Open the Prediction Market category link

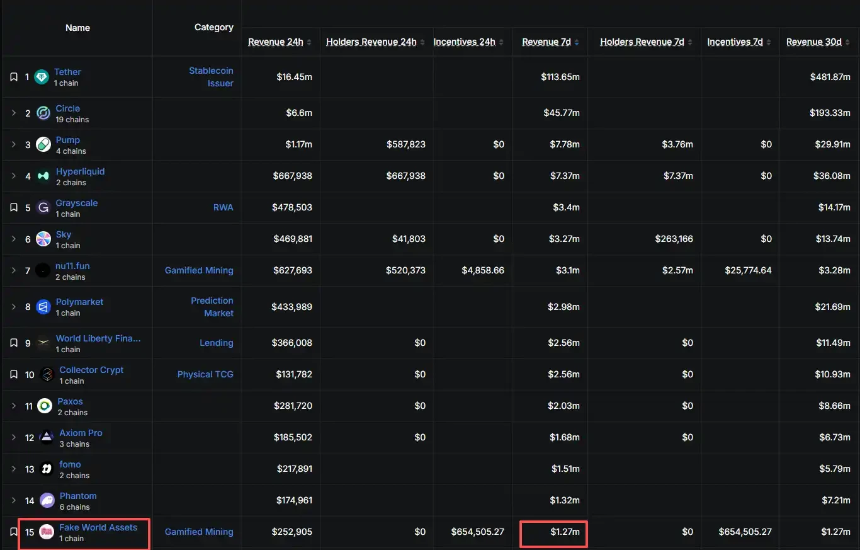point(212,307)
